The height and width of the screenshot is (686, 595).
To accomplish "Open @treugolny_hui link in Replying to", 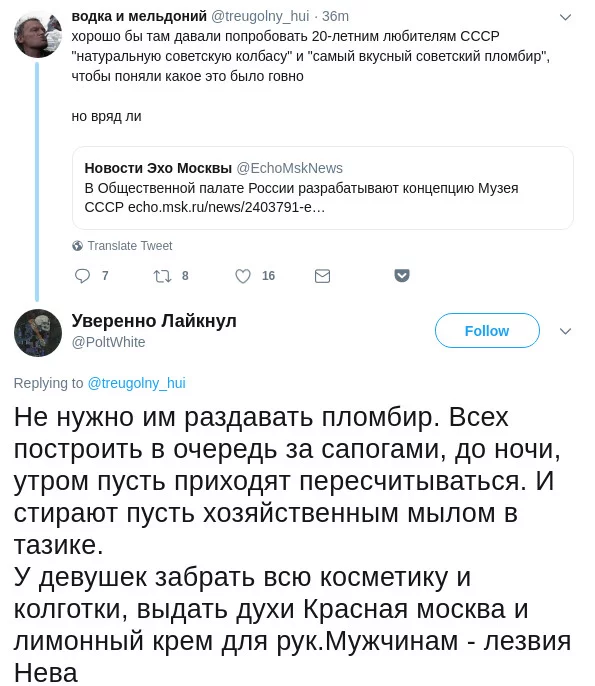I will [136, 383].
